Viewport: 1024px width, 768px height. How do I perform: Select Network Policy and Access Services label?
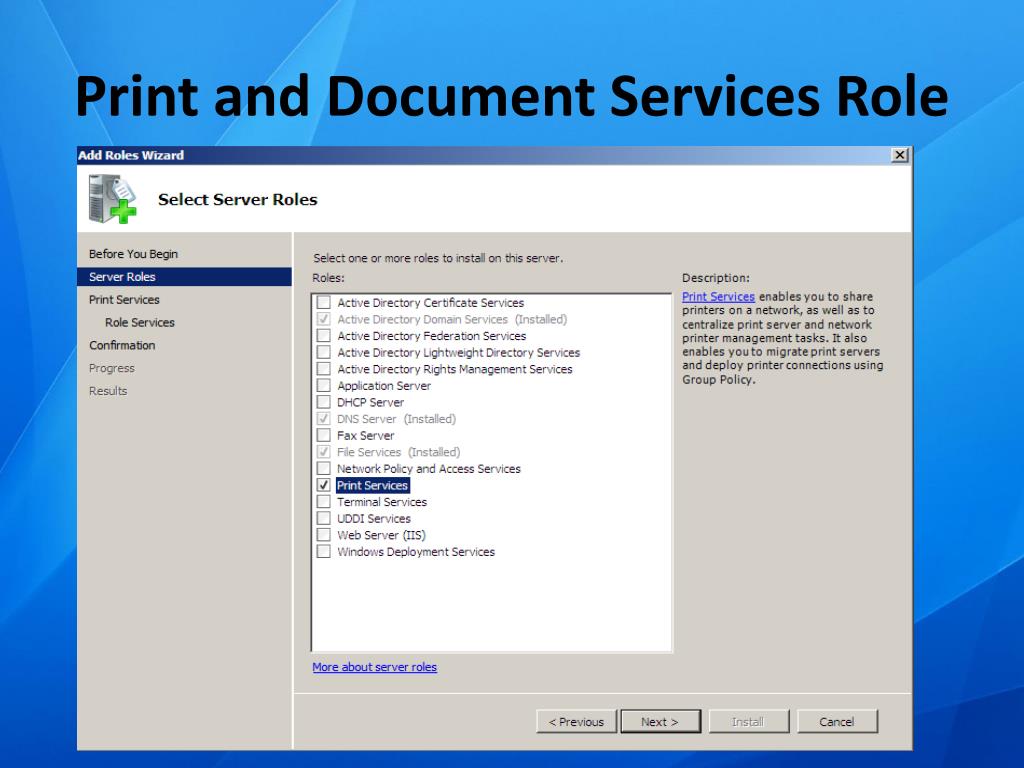pos(428,468)
